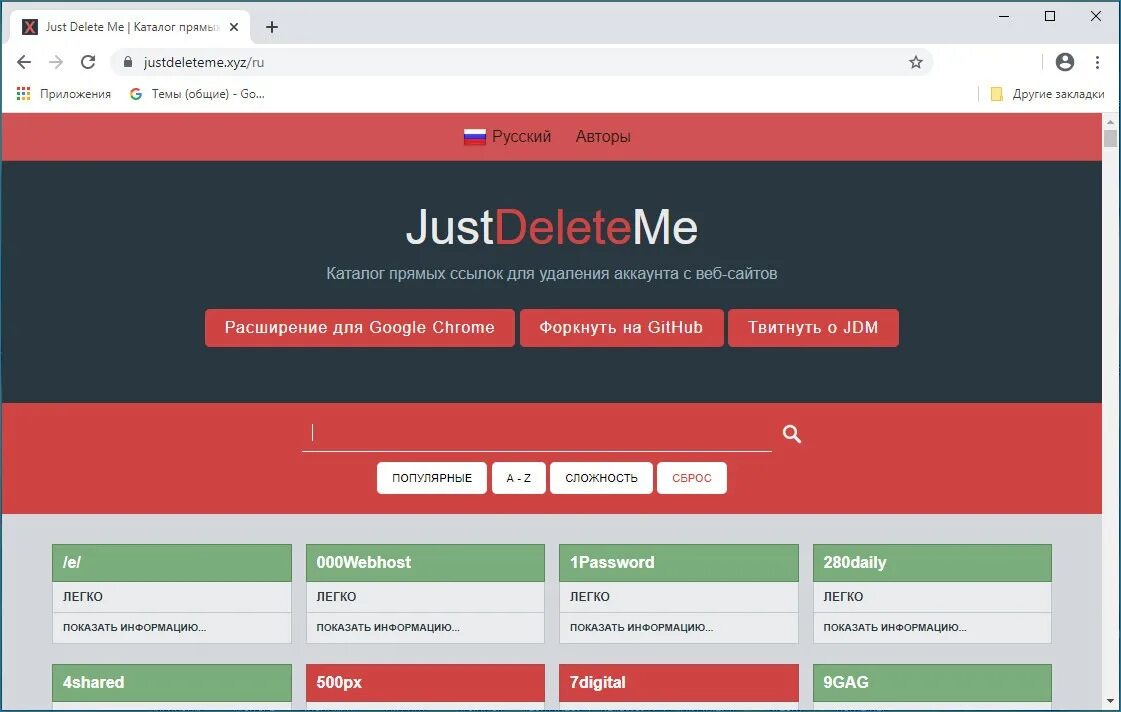Viewport: 1121px width, 712px height.
Task: Open the Темы (общие) Google bookmark
Action: click(197, 94)
